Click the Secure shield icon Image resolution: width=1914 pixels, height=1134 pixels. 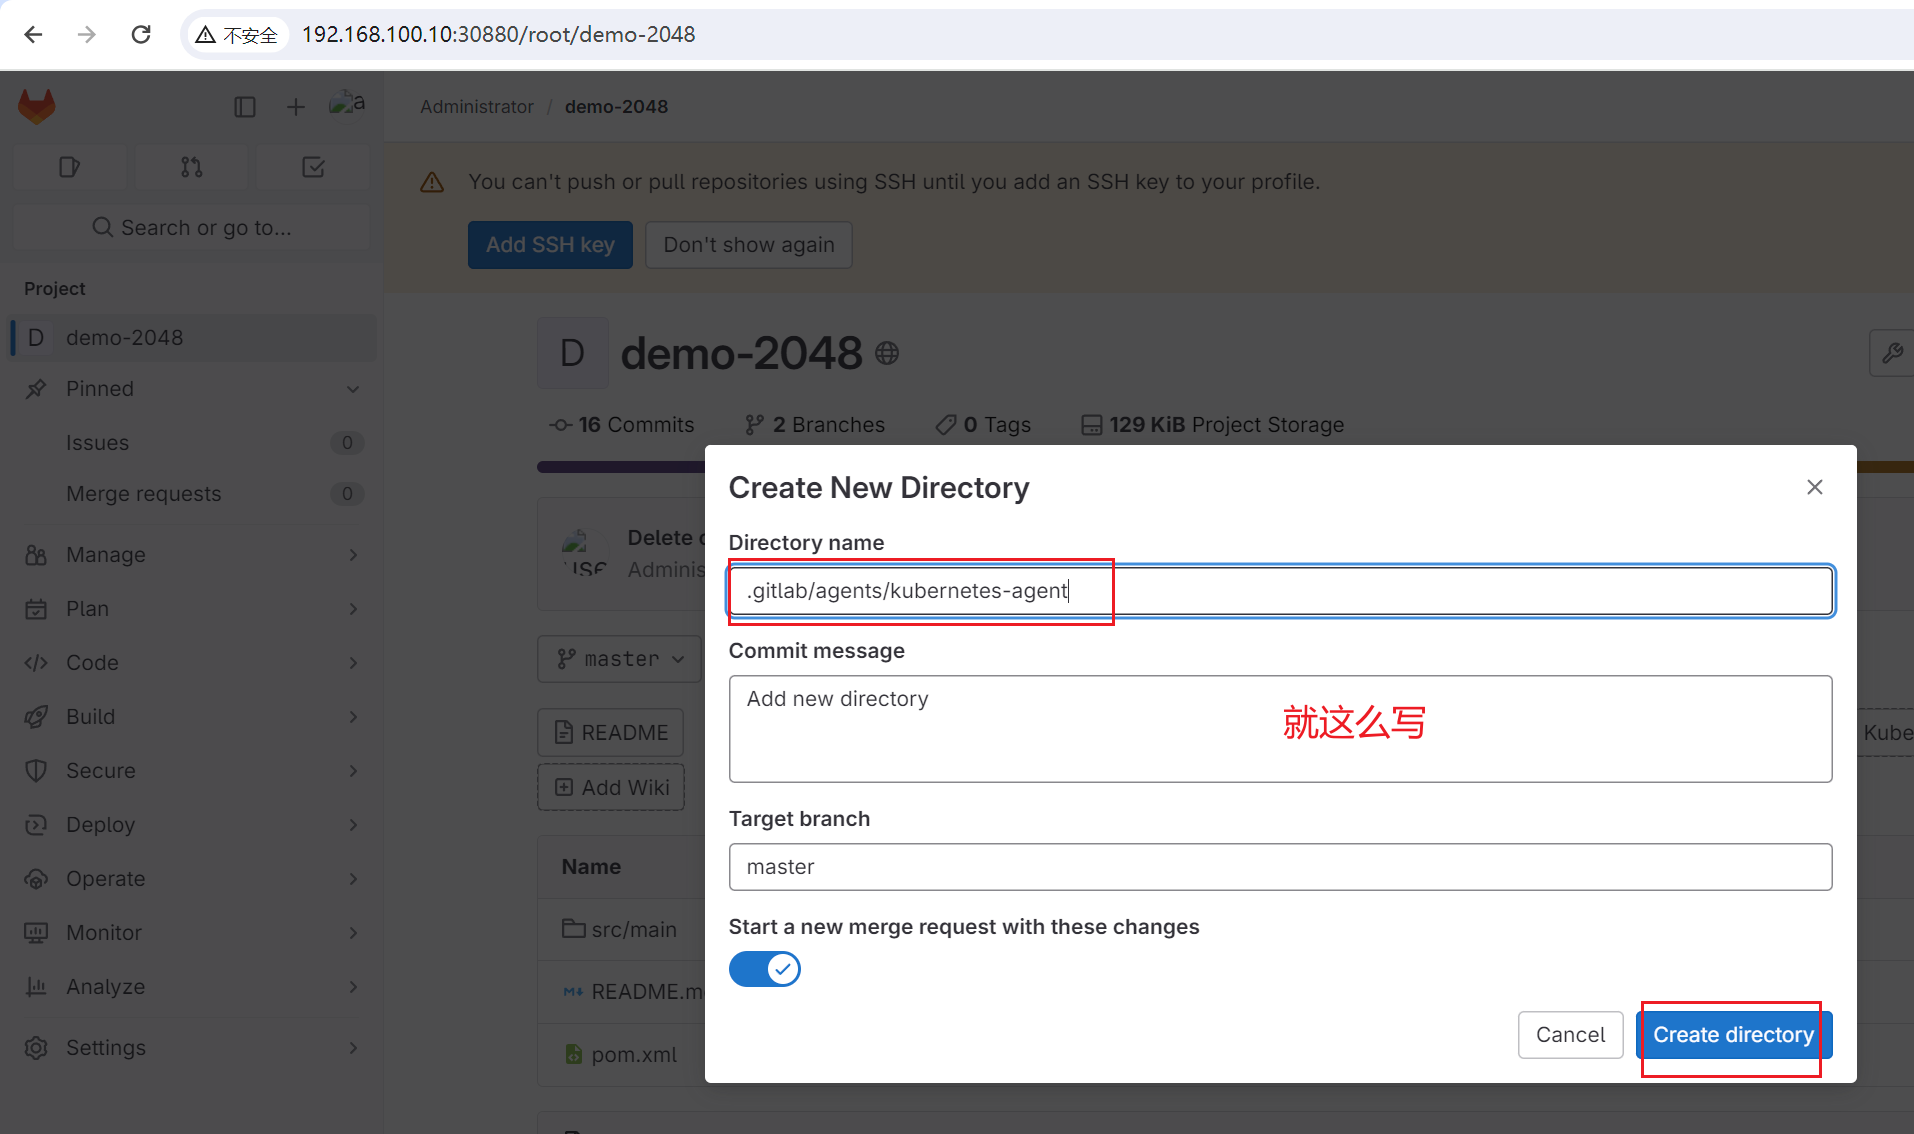click(x=36, y=771)
